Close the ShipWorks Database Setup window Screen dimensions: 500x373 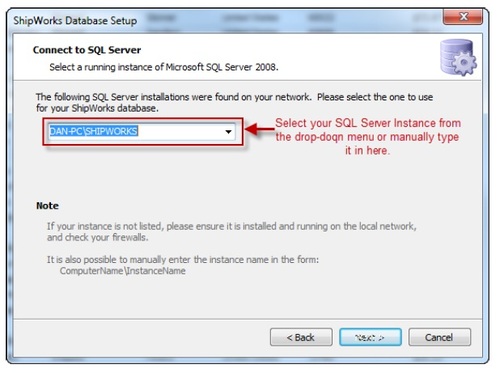463,16
